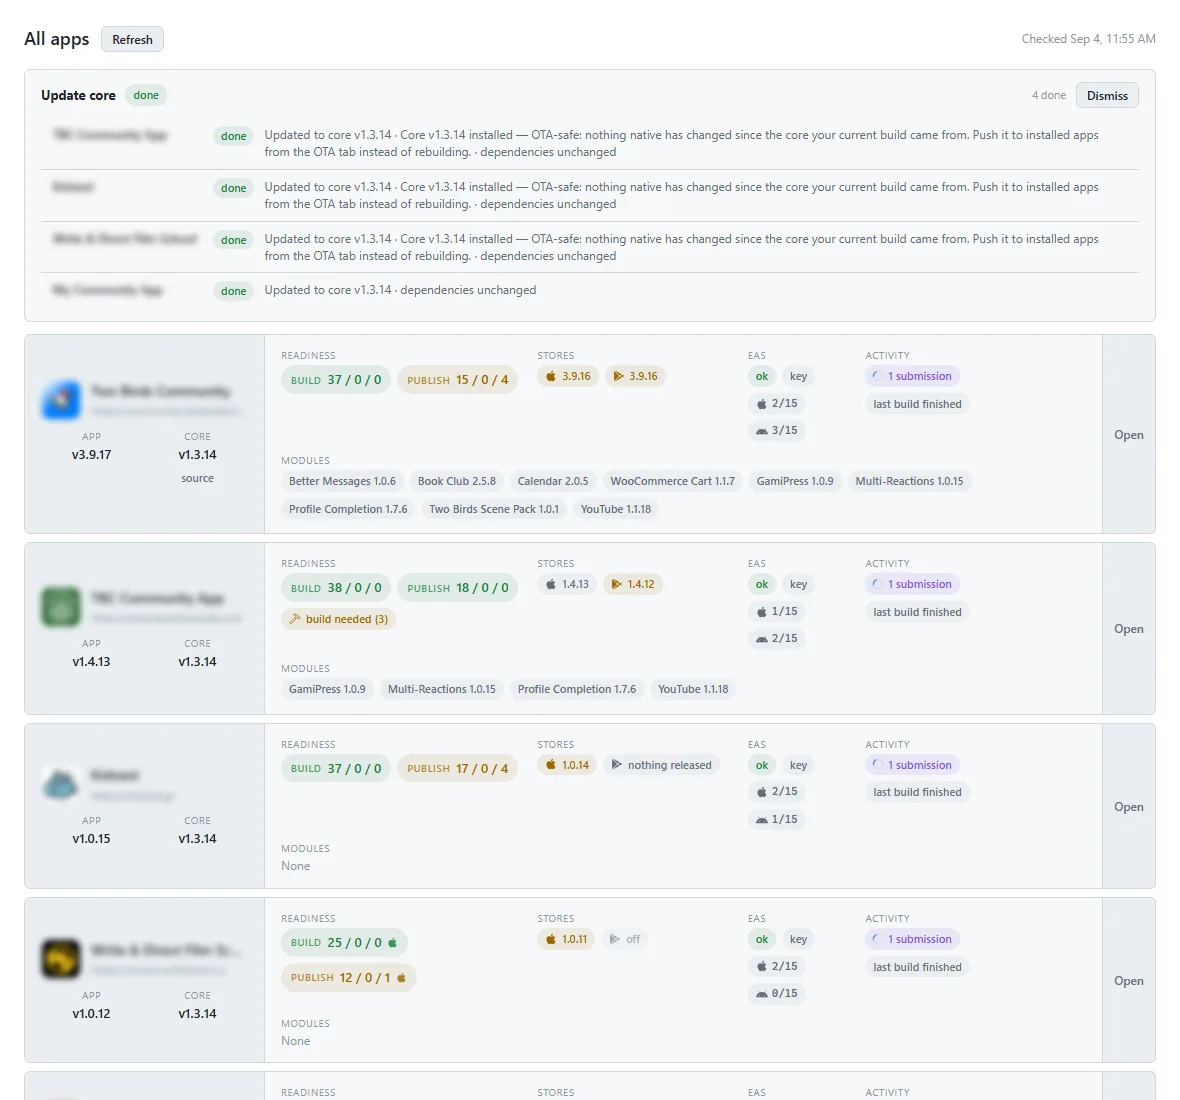Click the 'build needed (3)' wrench badge
The image size is (1180, 1100).
(x=339, y=619)
